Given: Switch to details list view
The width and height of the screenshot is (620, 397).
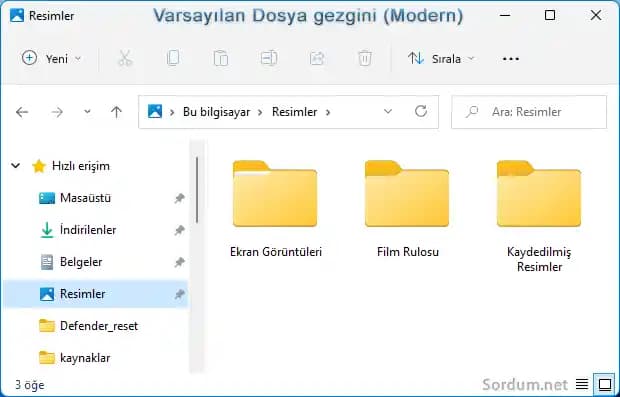Looking at the screenshot, I should [x=582, y=384].
